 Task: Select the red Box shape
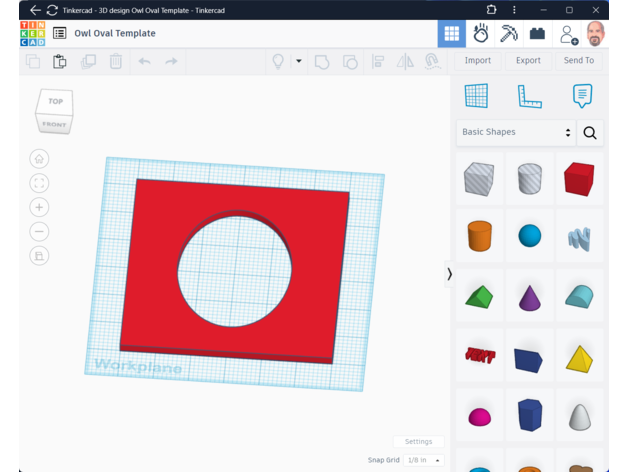pyautogui.click(x=579, y=179)
